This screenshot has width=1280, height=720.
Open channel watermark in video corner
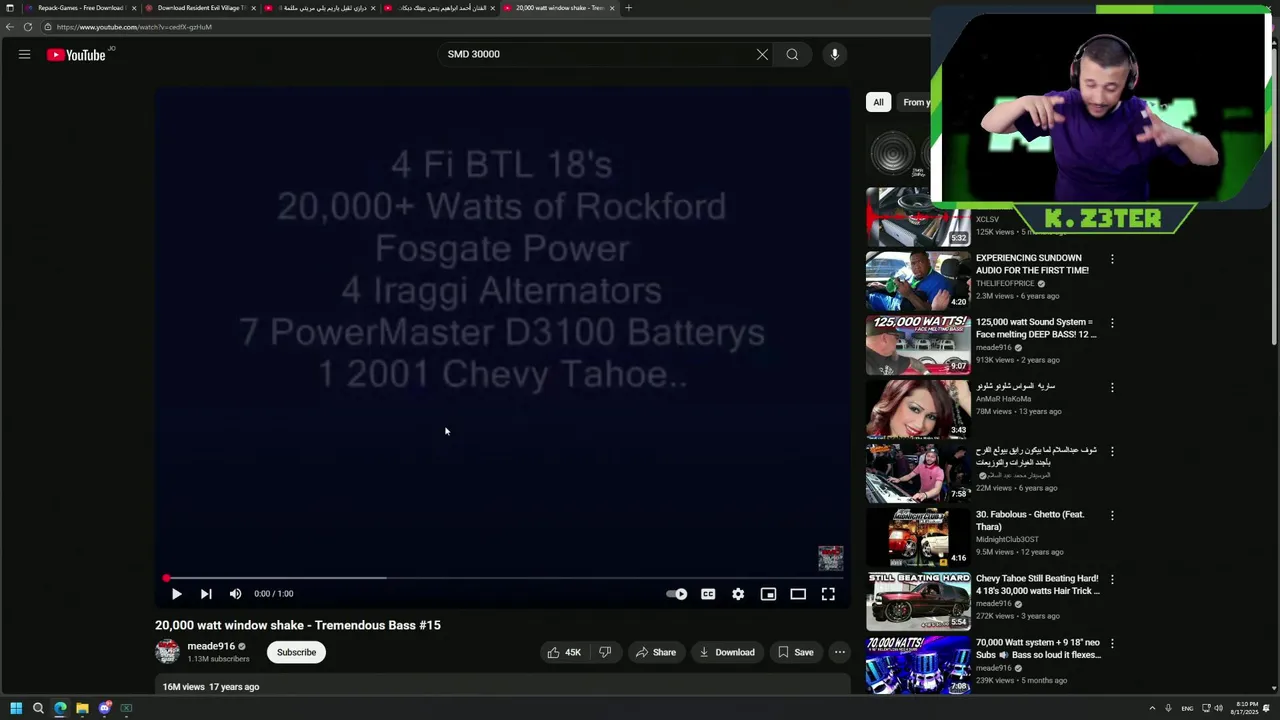830,558
